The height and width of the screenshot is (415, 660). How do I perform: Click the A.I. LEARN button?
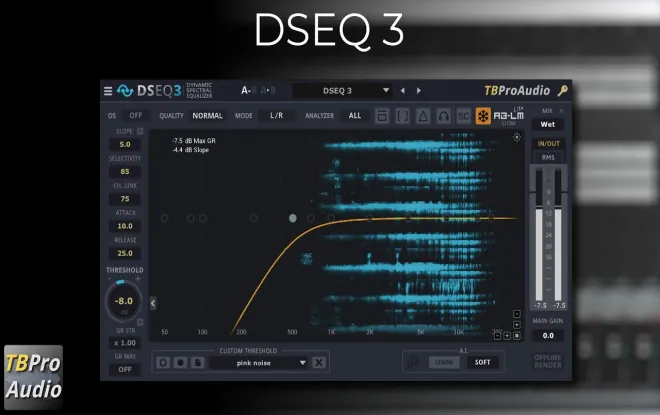coord(444,362)
